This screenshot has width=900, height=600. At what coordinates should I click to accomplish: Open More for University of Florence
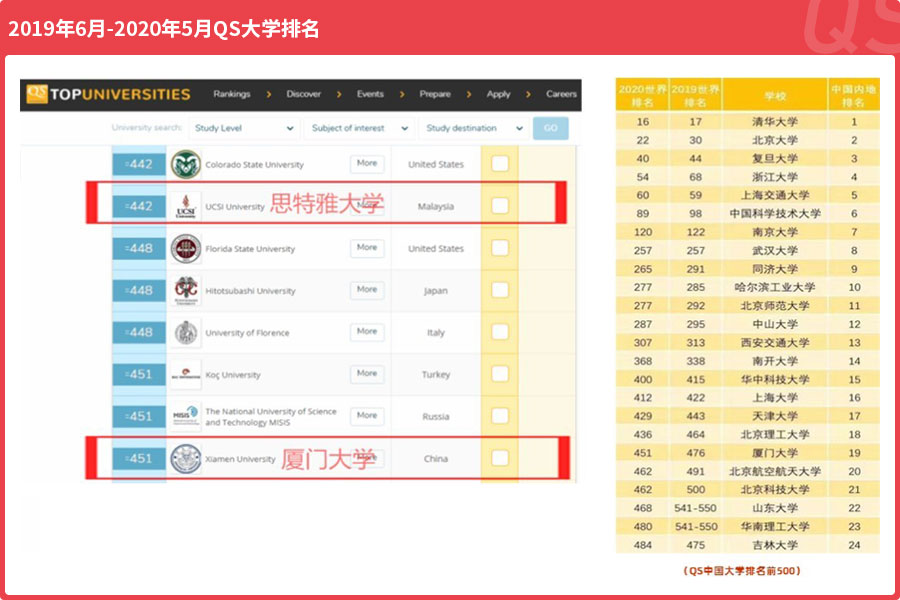[367, 331]
